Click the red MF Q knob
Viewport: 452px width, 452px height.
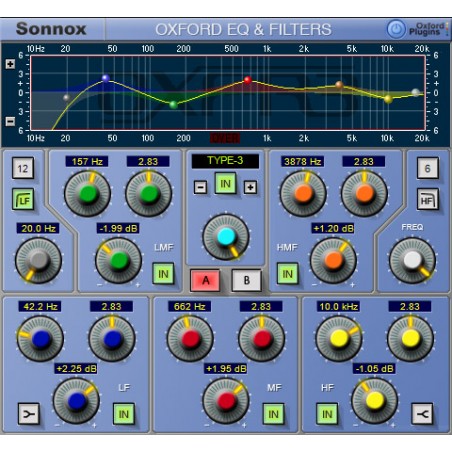[262, 339]
